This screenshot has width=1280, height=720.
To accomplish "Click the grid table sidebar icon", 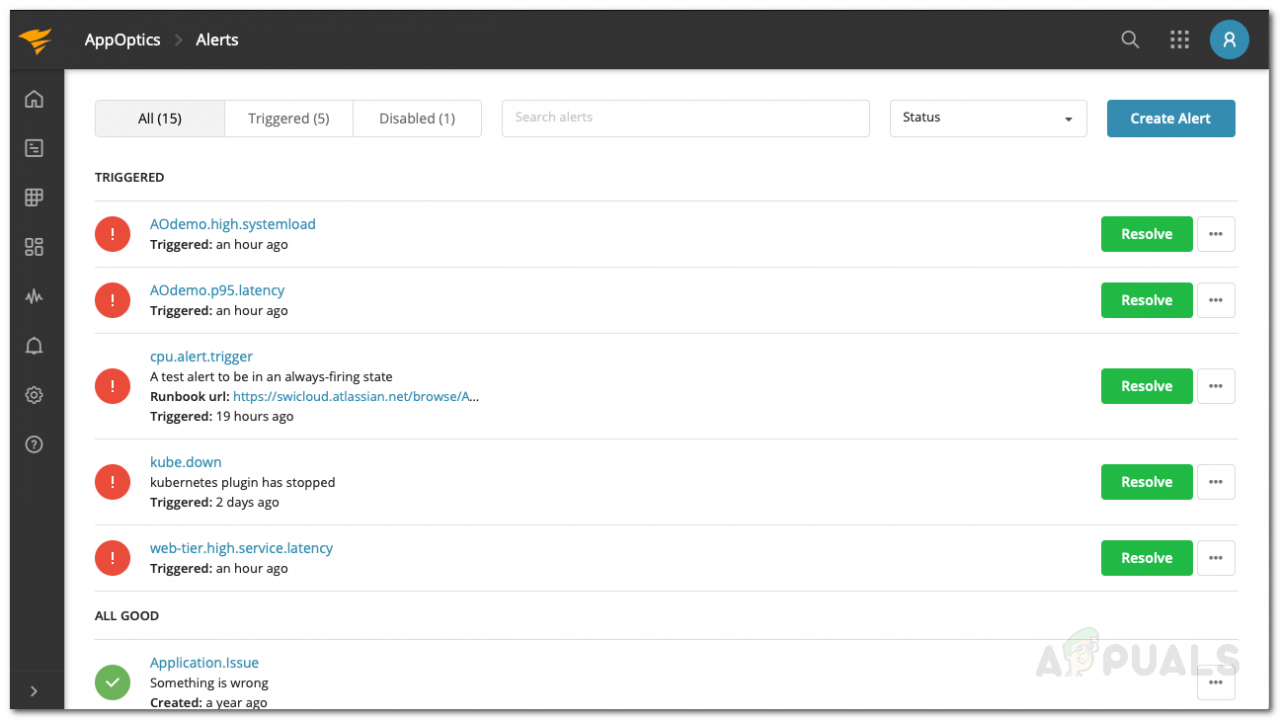I will pos(34,197).
